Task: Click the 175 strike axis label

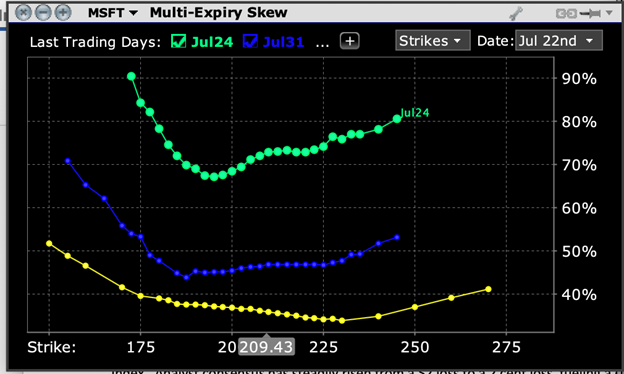Action: 140,347
